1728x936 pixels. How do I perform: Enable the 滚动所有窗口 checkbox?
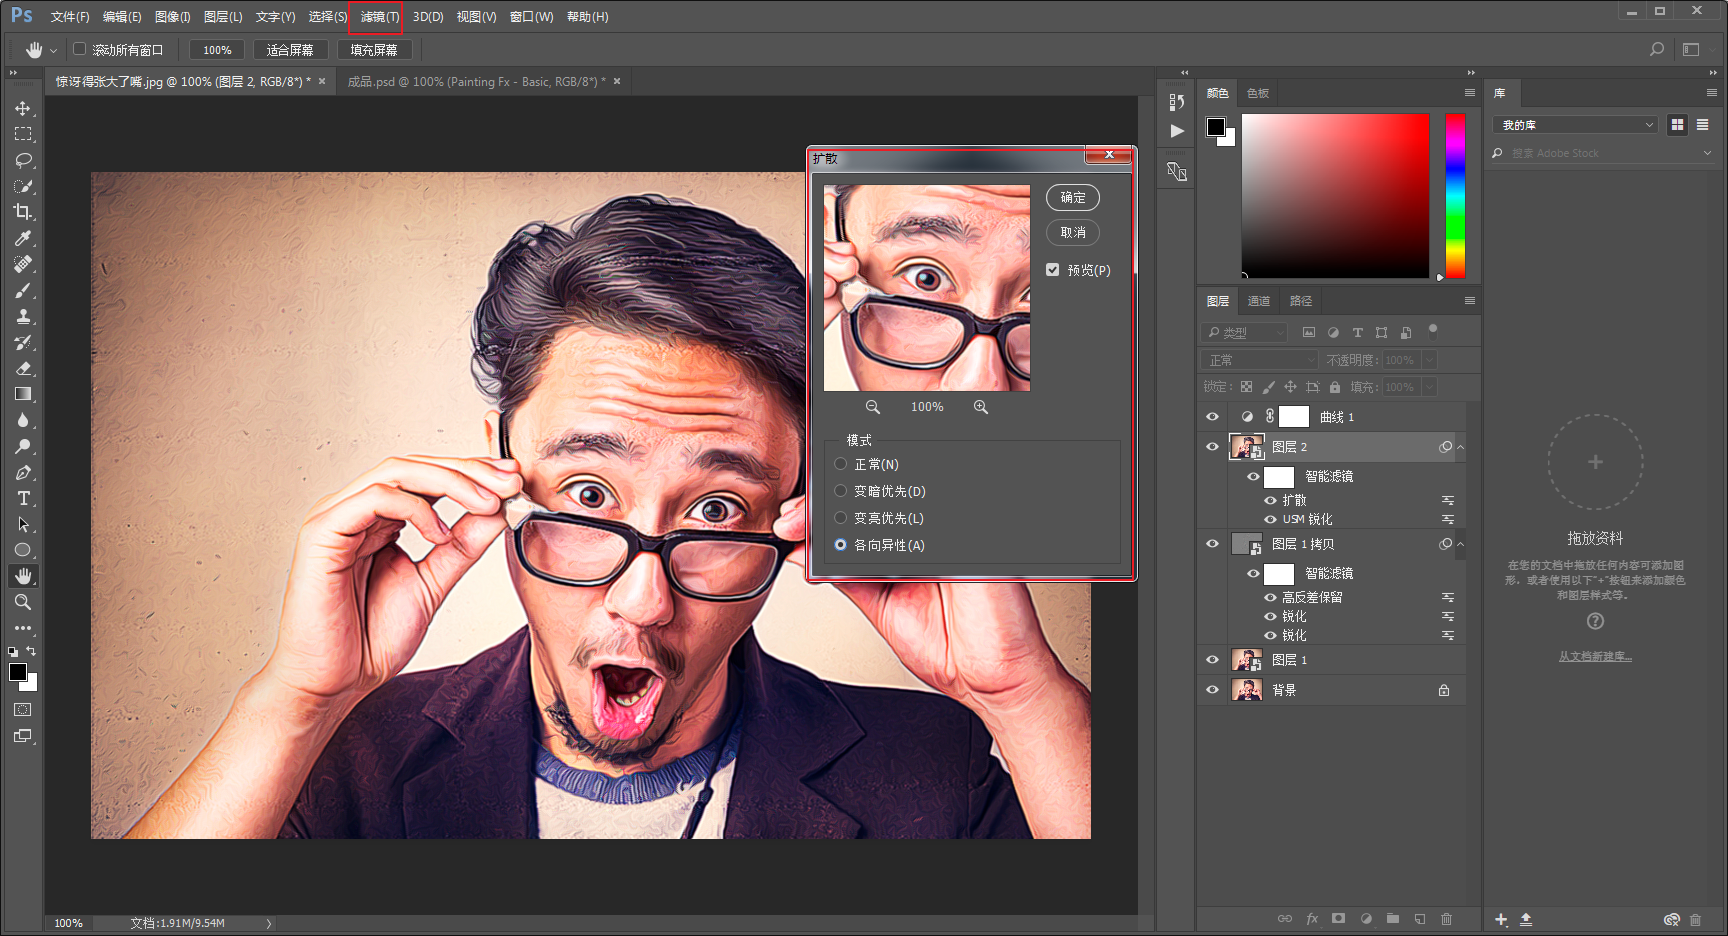80,49
